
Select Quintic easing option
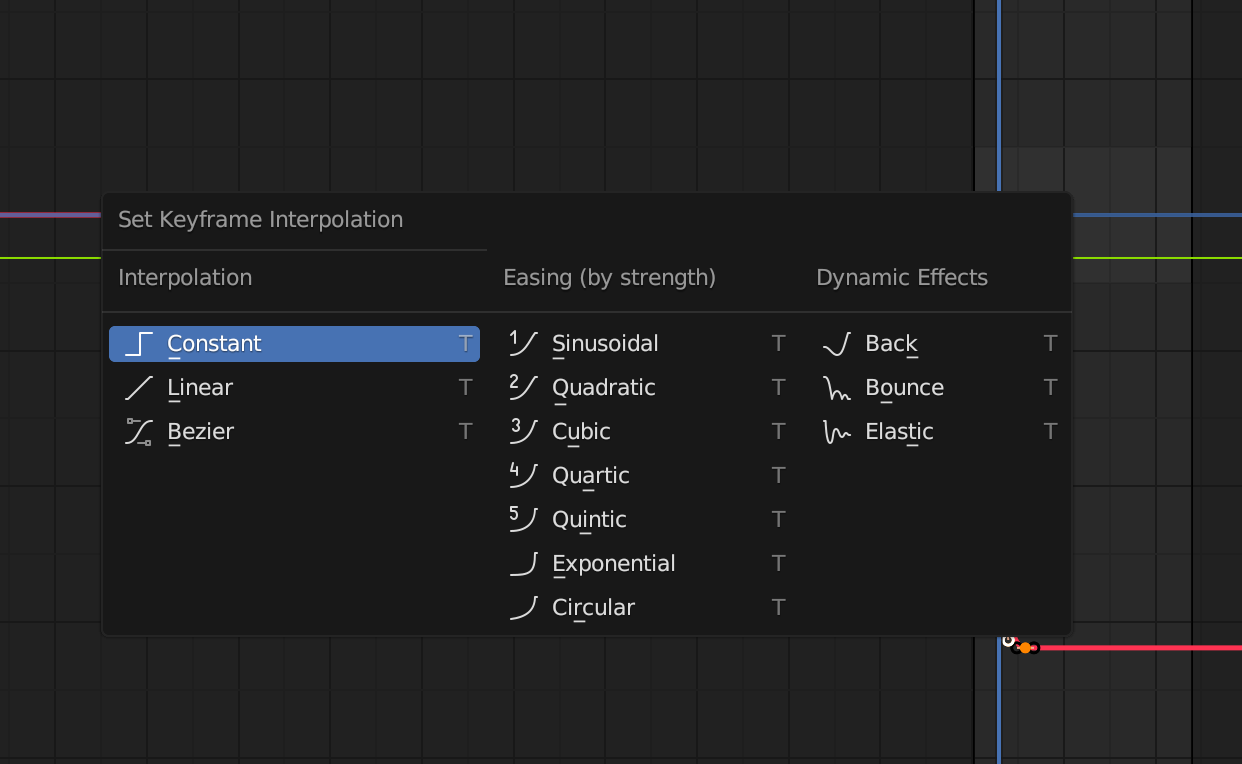pos(589,520)
